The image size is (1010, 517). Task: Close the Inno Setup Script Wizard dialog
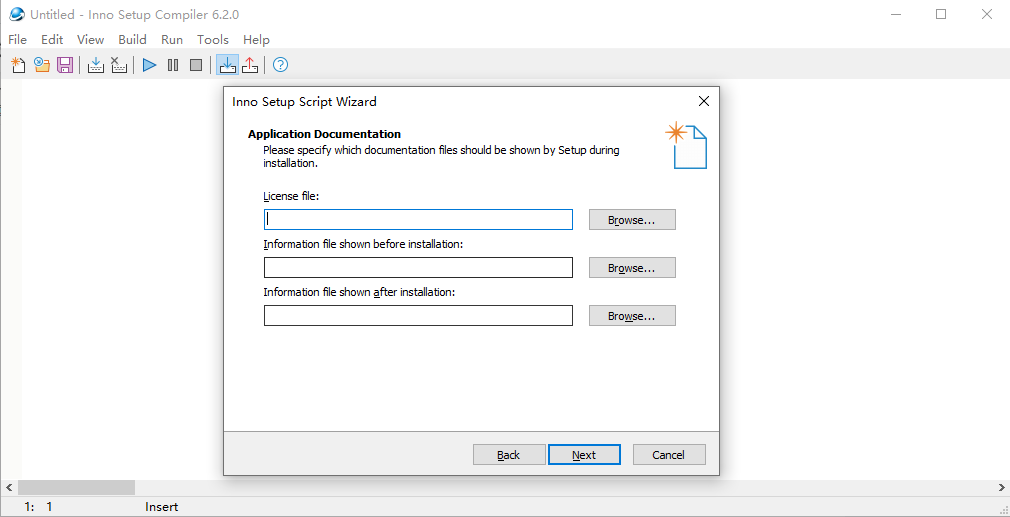(x=704, y=101)
